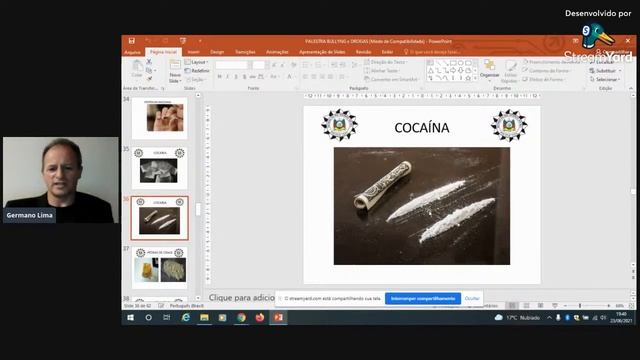The width and height of the screenshot is (640, 360).
Task: Open Internet Explorer from taskbar
Action: [186, 318]
